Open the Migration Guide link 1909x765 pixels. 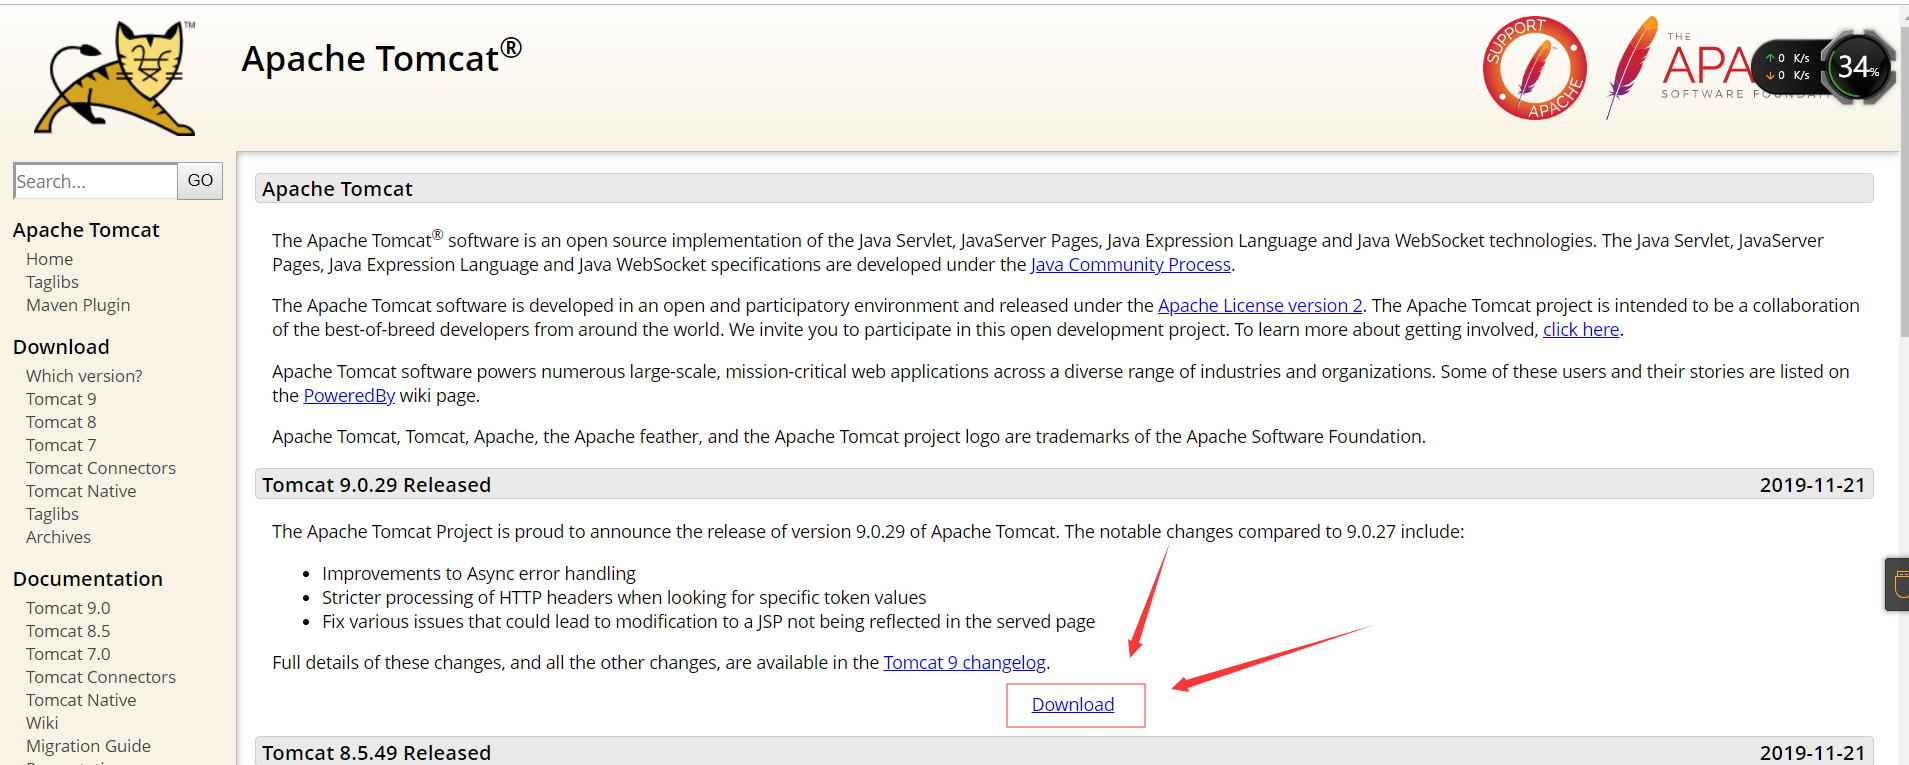88,746
